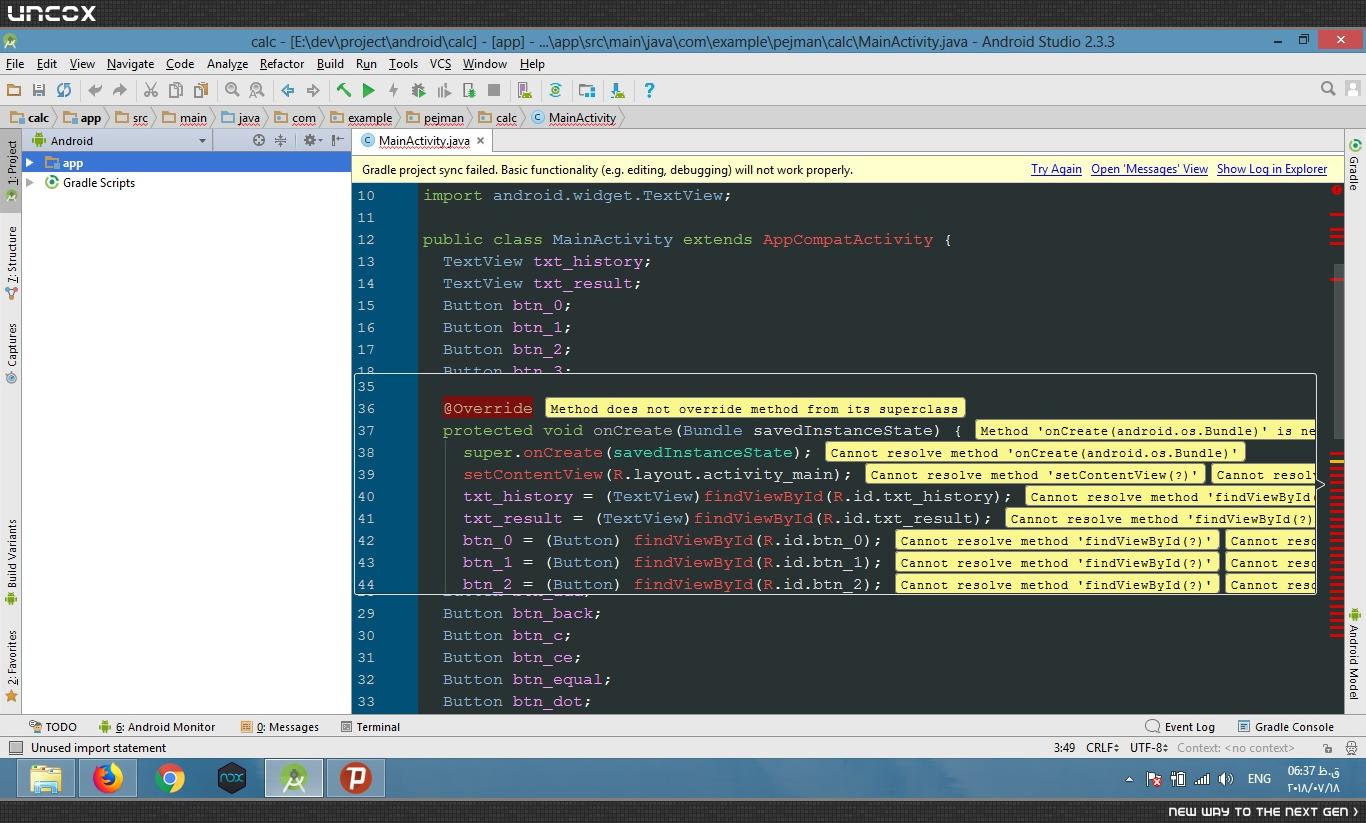Open the Android Monitor tool window
1366x823 pixels.
pyautogui.click(x=157, y=727)
